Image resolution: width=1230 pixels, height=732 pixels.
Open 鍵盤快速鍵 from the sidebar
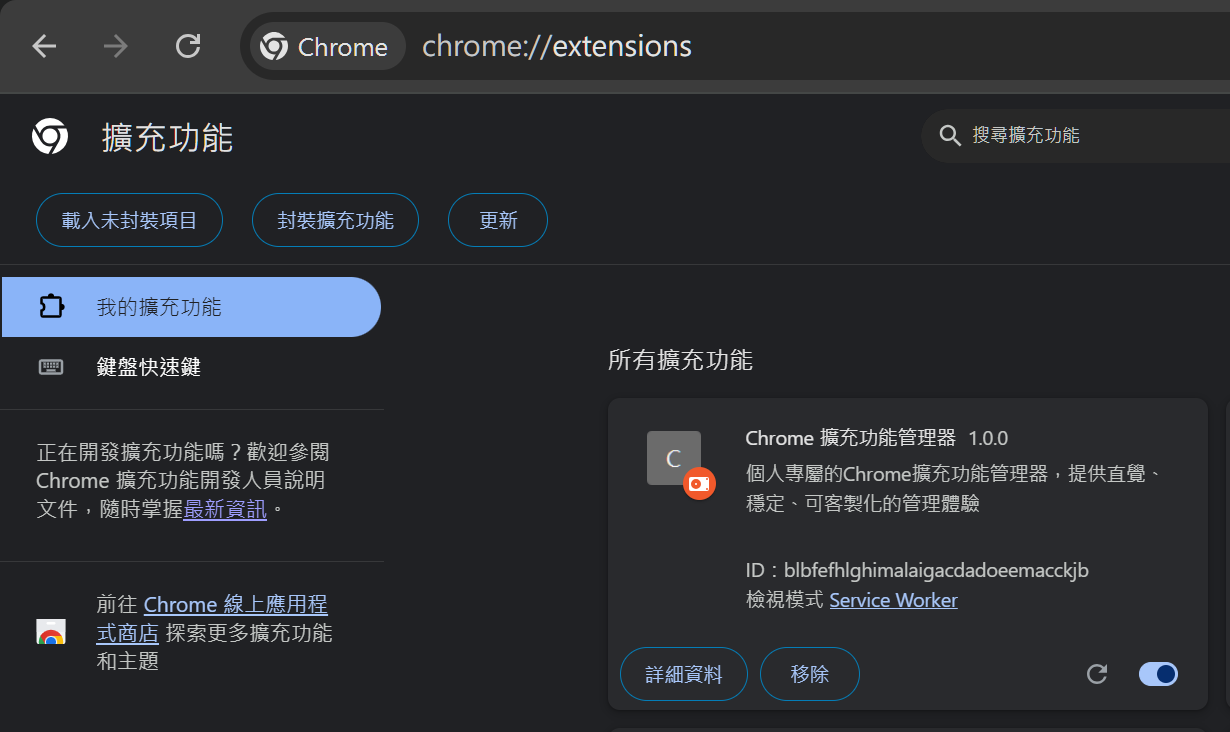click(148, 367)
